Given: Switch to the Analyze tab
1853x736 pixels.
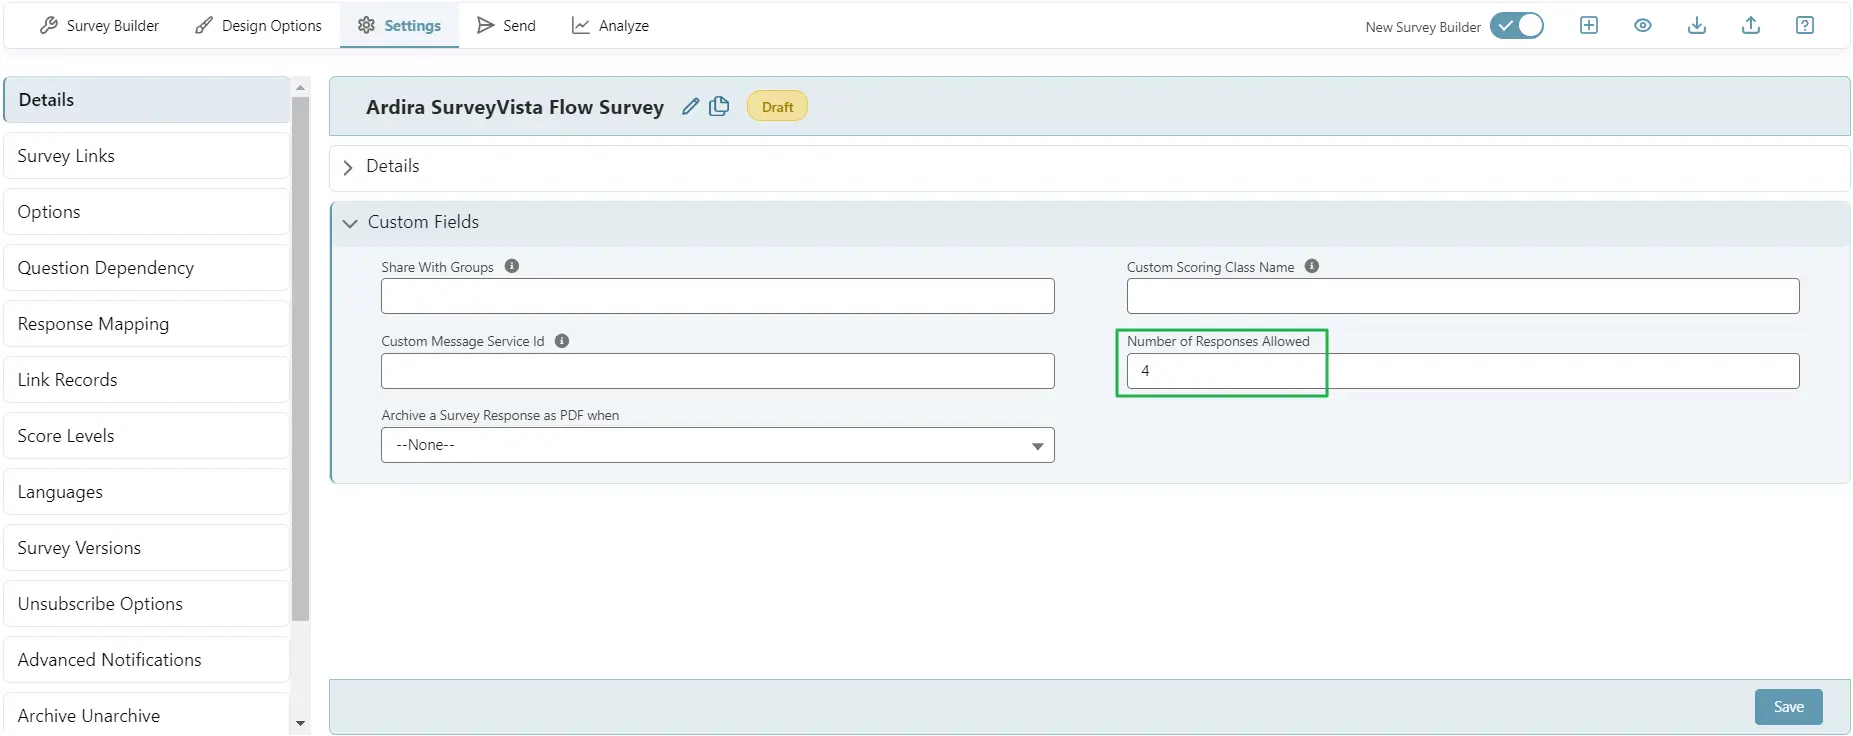Looking at the screenshot, I should pyautogui.click(x=610, y=26).
